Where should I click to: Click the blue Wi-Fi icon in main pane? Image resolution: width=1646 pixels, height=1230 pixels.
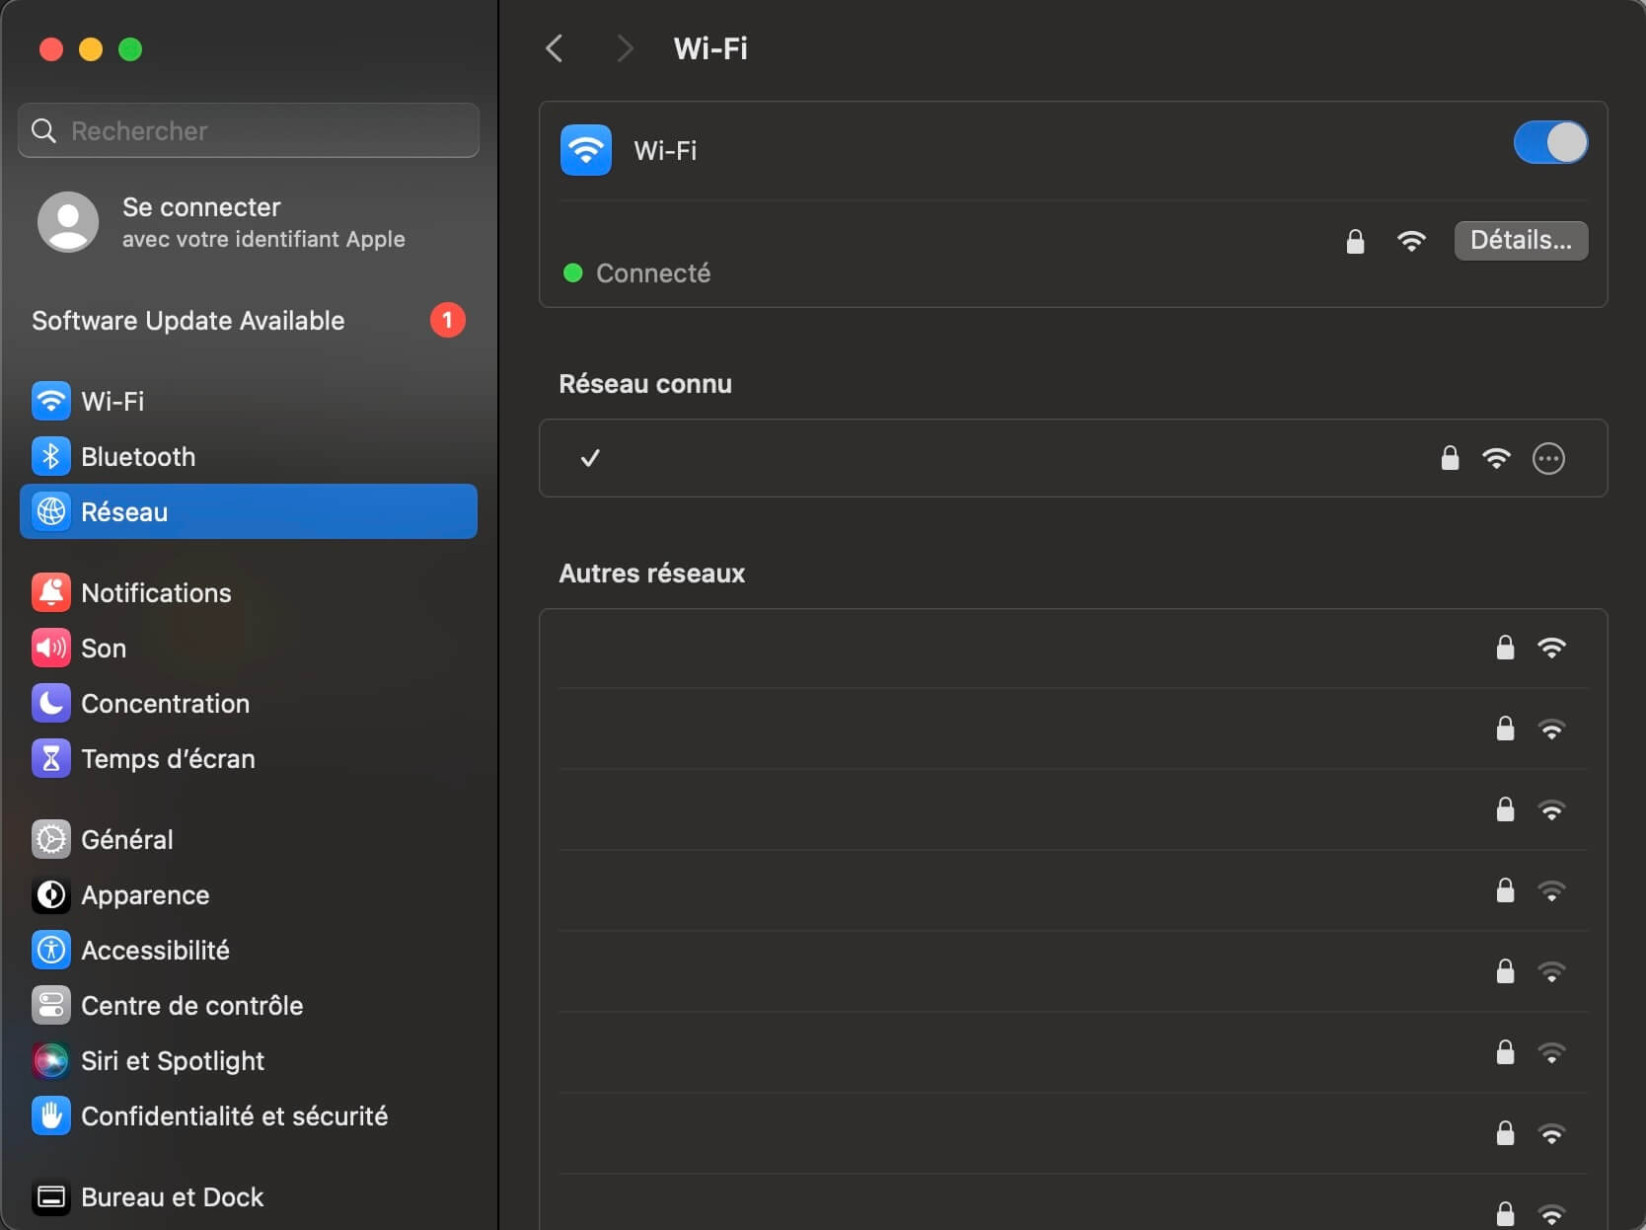pyautogui.click(x=586, y=150)
